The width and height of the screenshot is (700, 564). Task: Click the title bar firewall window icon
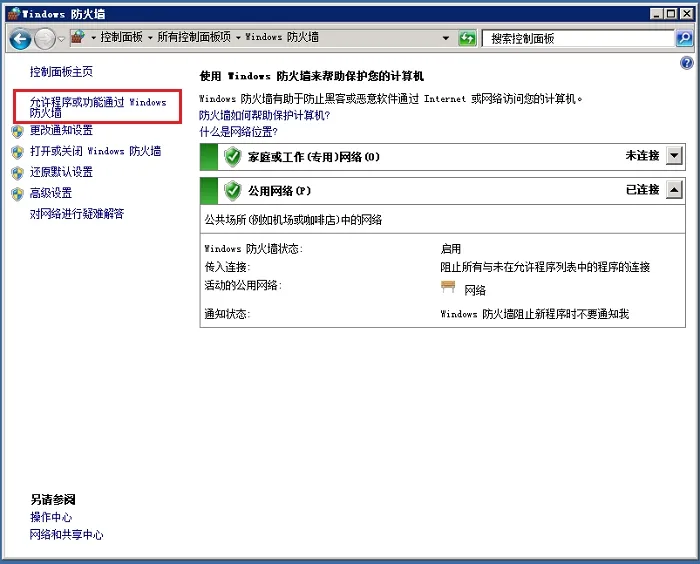(14, 13)
